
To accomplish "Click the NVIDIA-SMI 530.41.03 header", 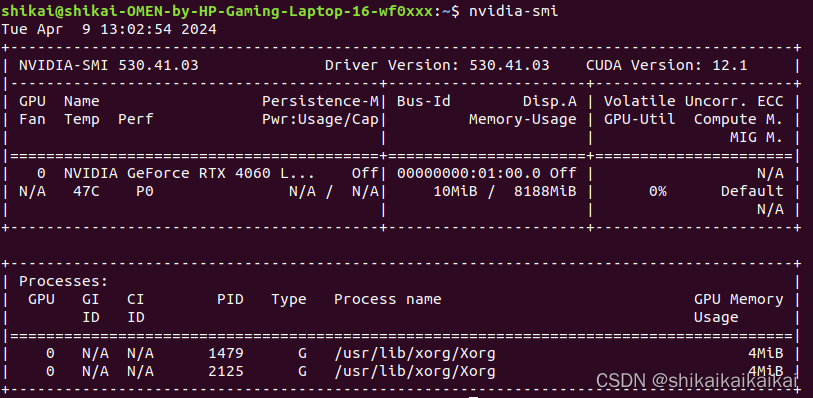I will pos(108,65).
